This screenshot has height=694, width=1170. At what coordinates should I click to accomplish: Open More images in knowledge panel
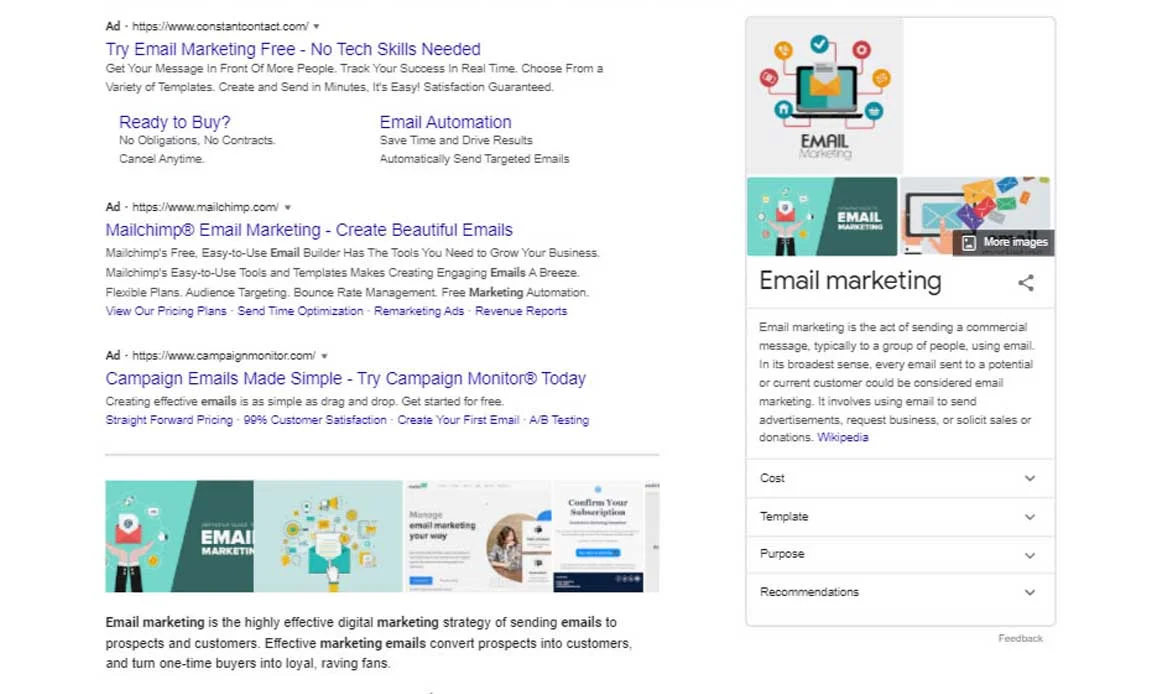pos(1005,242)
